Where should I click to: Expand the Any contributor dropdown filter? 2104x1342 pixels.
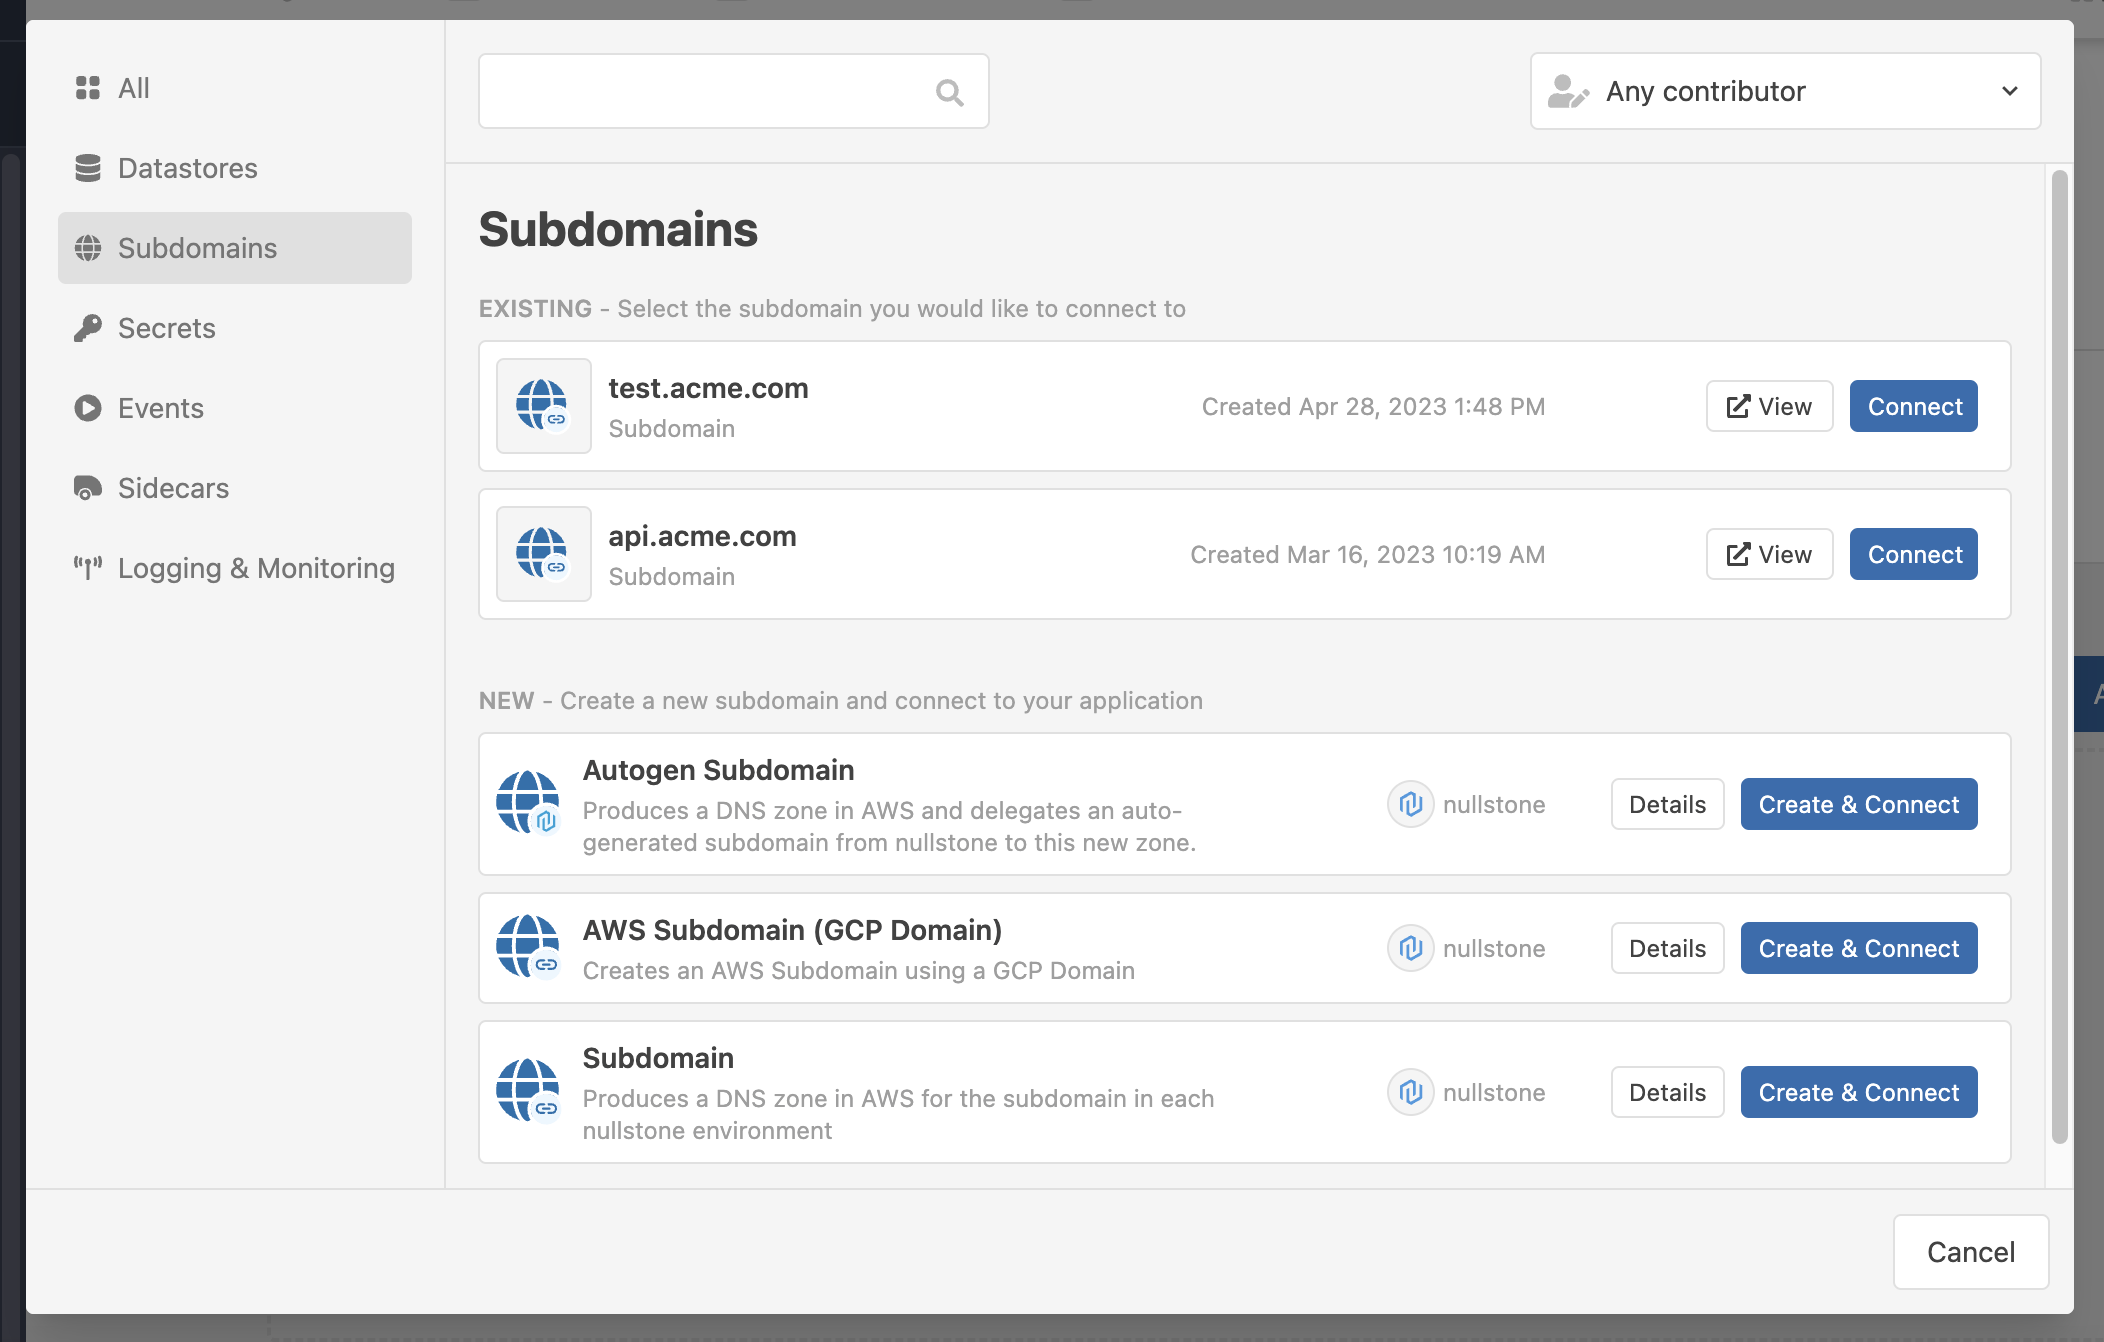(1785, 90)
